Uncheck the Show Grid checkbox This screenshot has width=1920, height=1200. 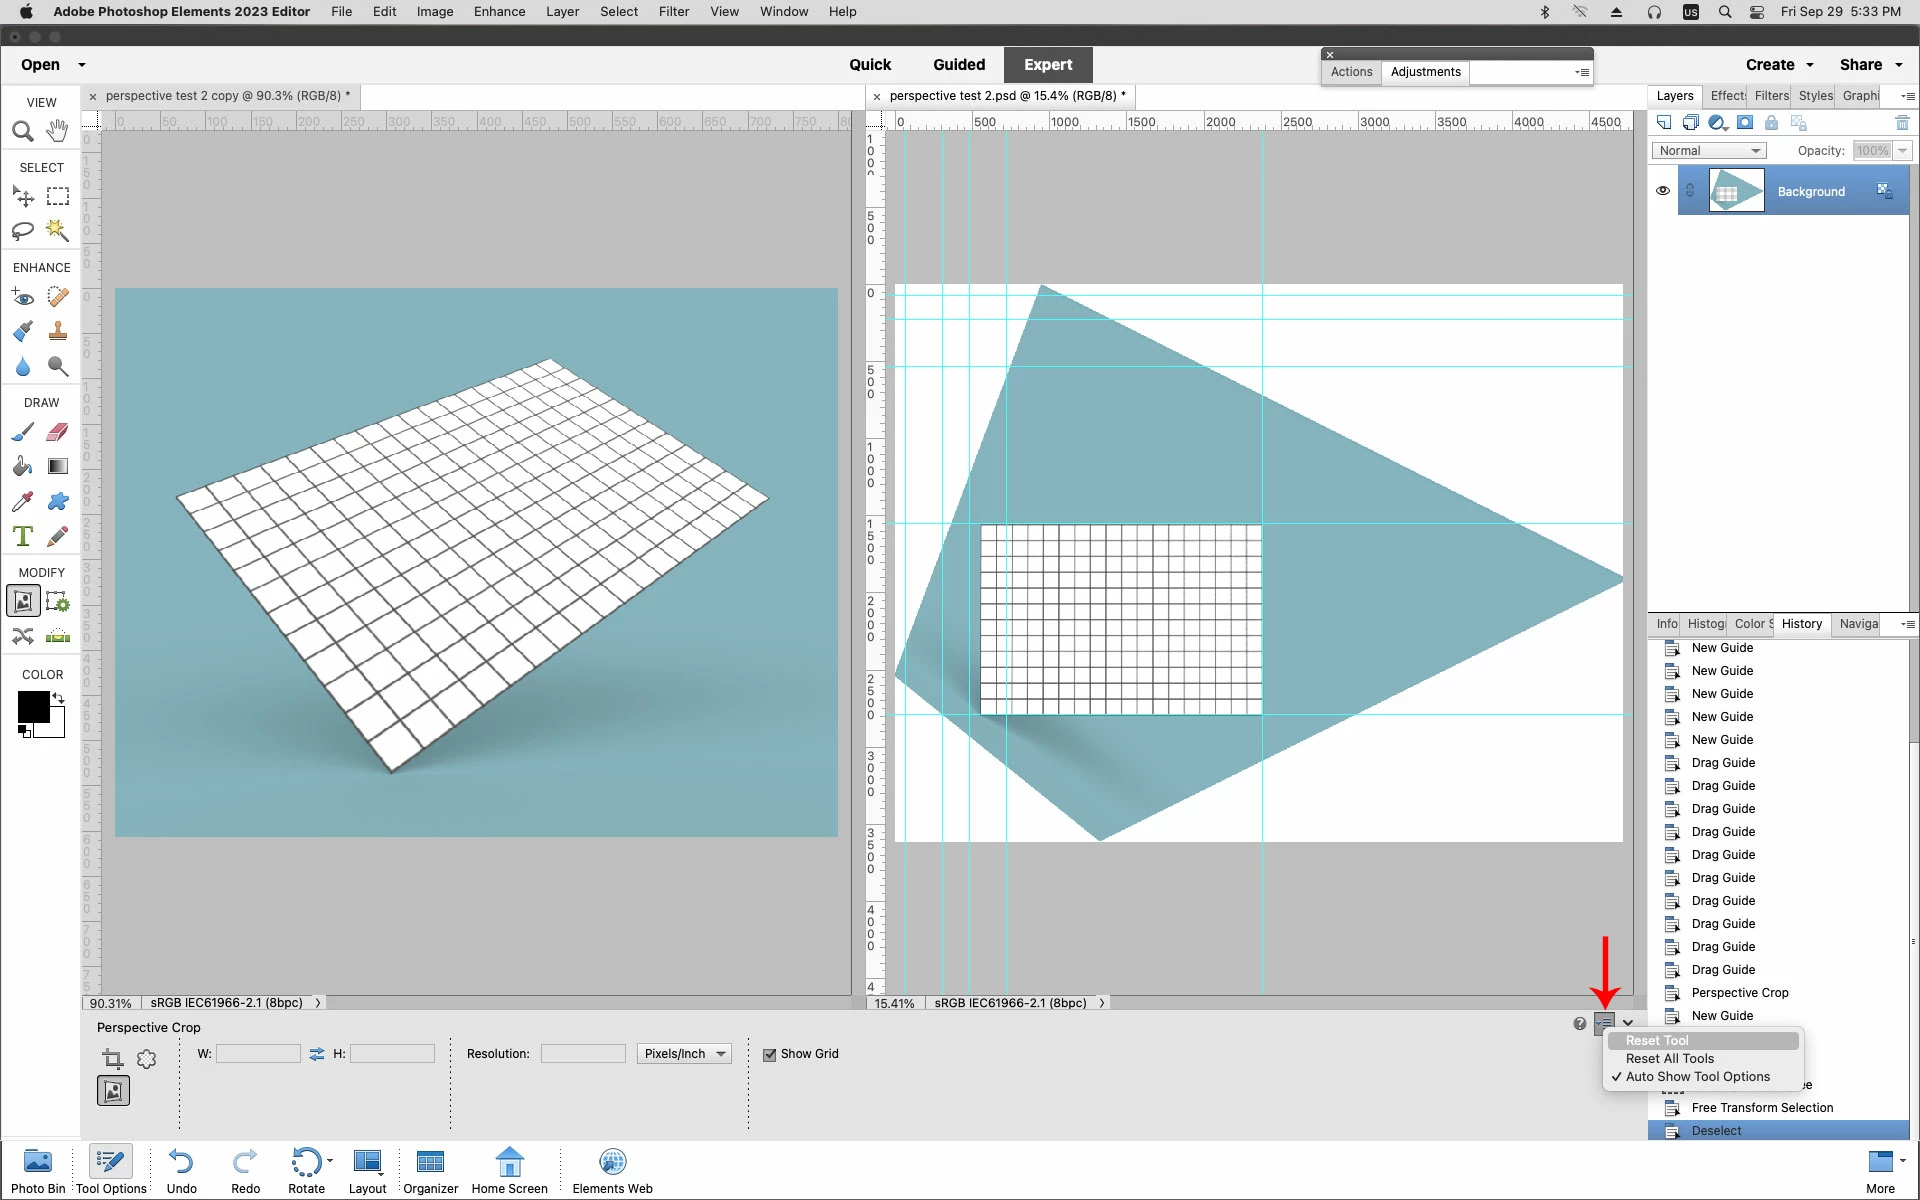coord(769,1055)
